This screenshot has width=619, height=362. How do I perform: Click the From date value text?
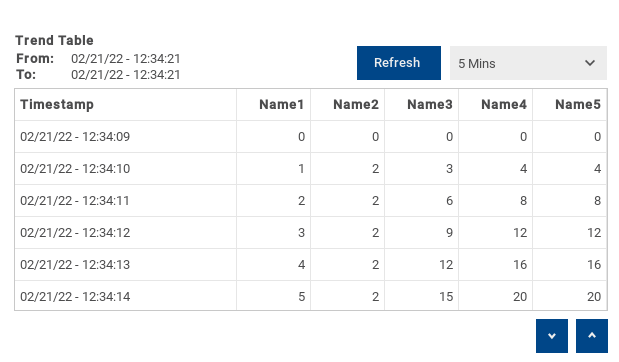coord(126,59)
